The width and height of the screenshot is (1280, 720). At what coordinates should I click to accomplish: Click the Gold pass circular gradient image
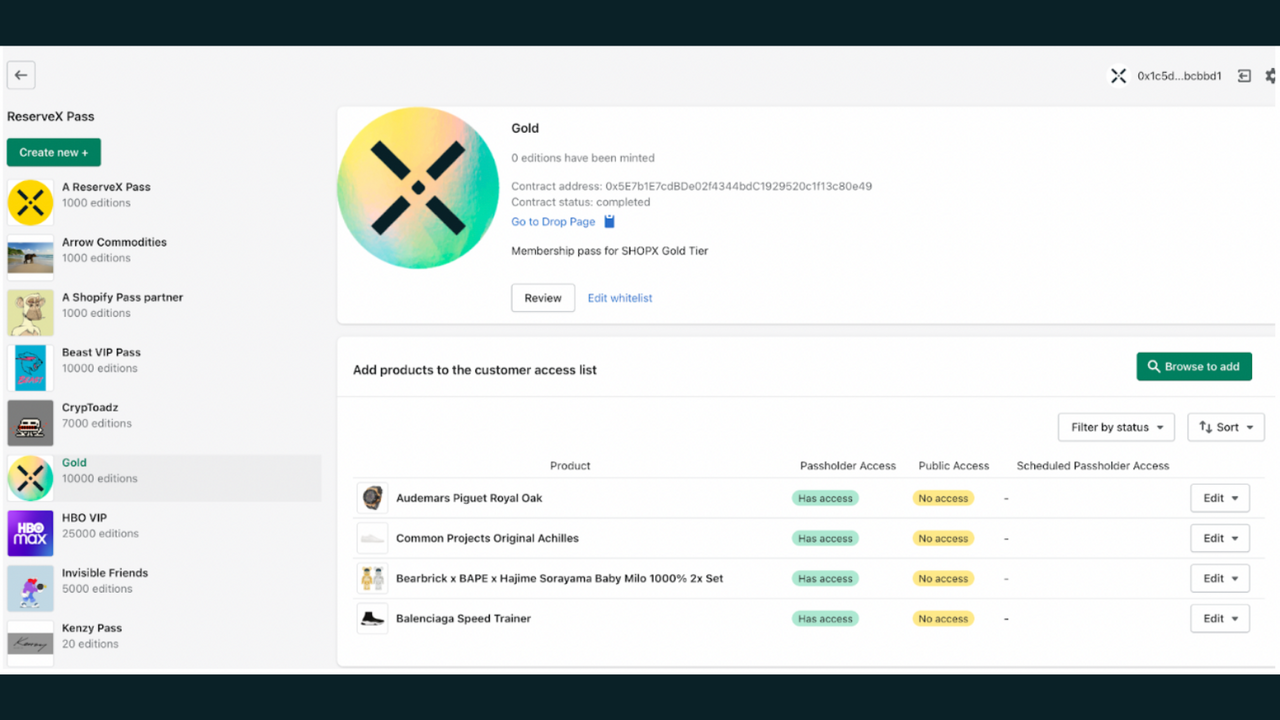pos(418,188)
